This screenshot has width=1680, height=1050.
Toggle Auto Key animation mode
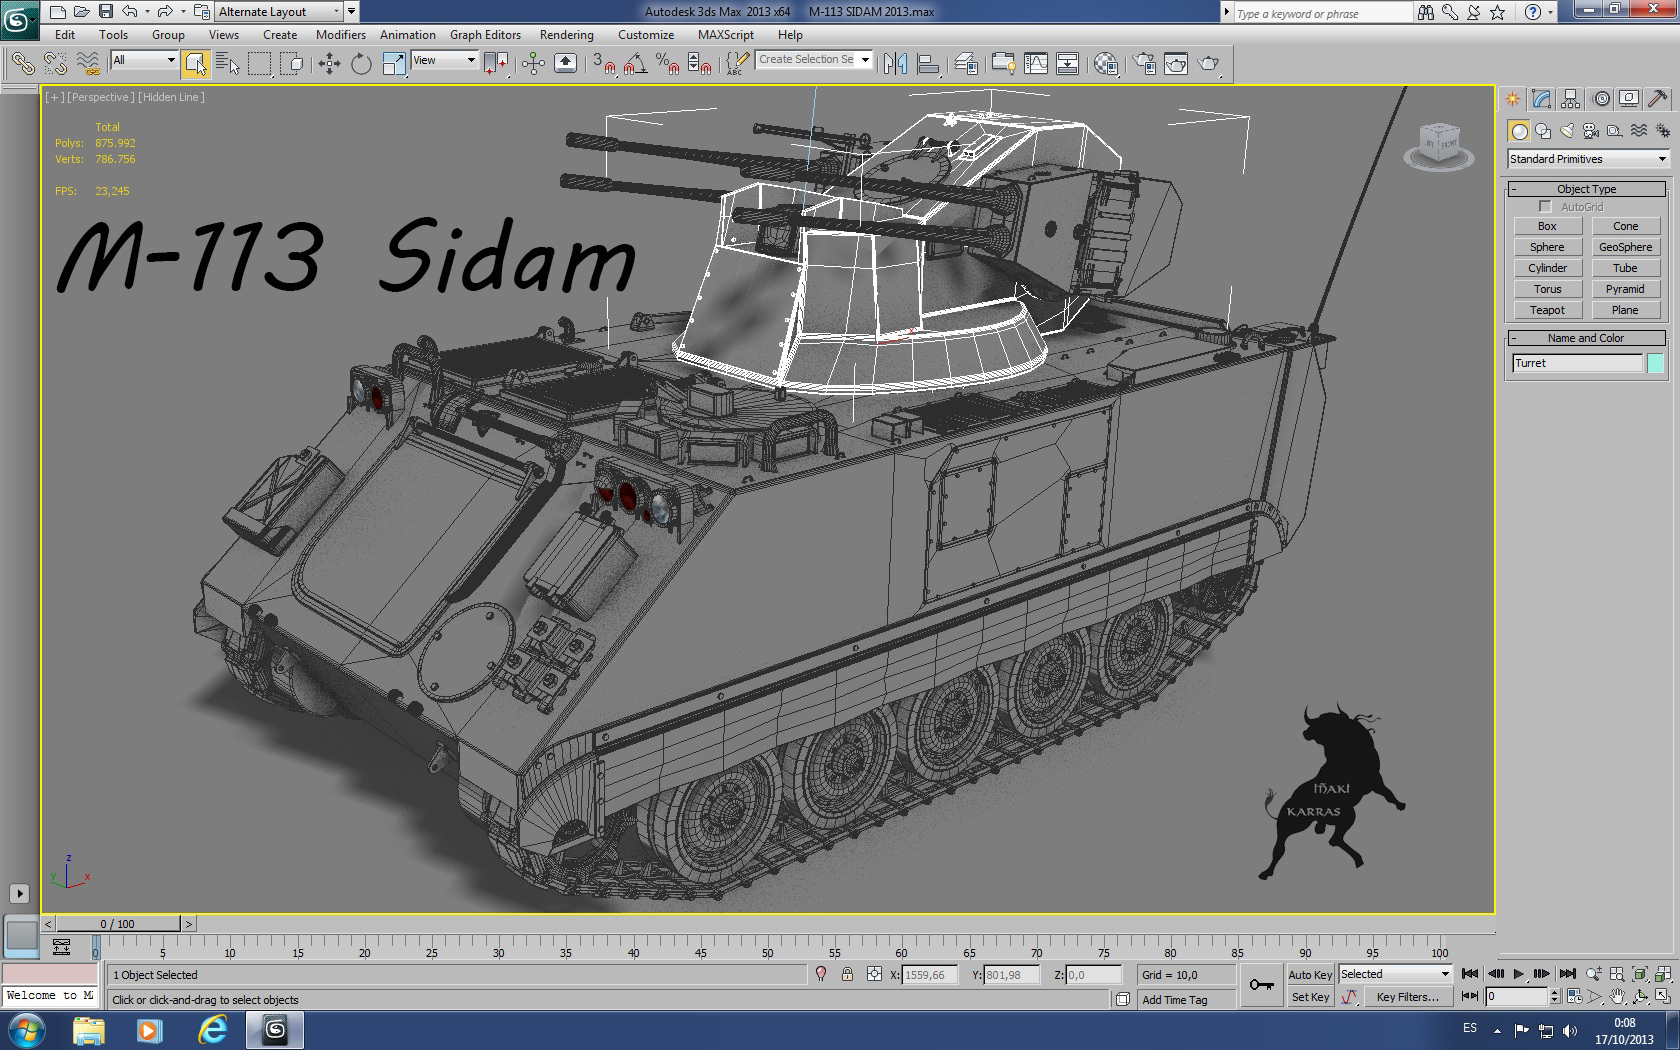tap(1309, 974)
